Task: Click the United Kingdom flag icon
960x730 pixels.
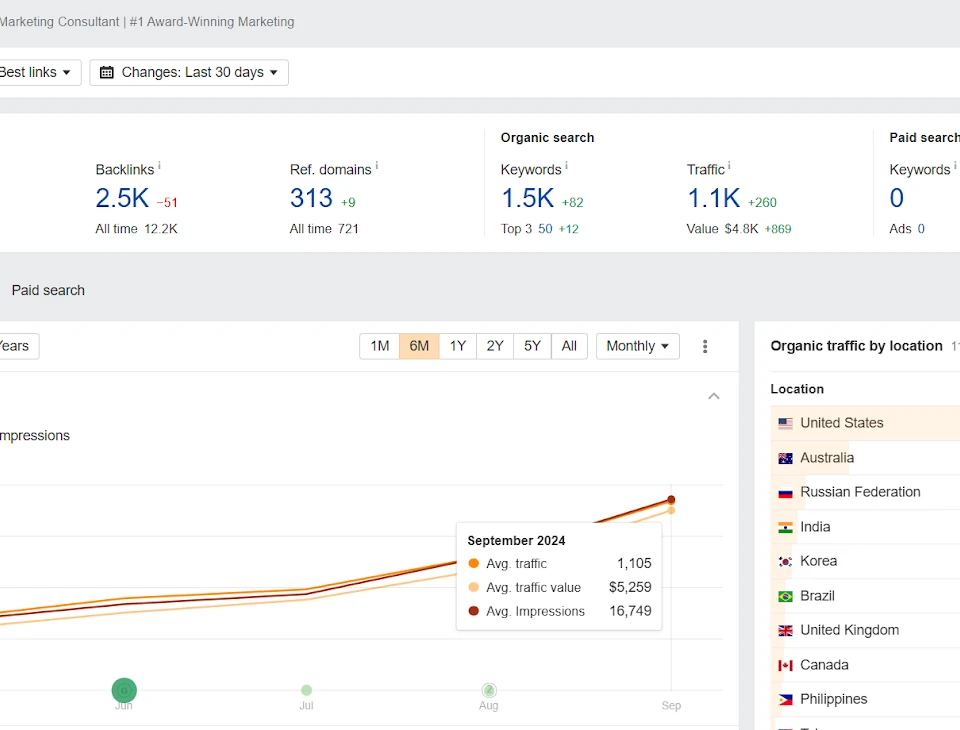Action: (786, 631)
